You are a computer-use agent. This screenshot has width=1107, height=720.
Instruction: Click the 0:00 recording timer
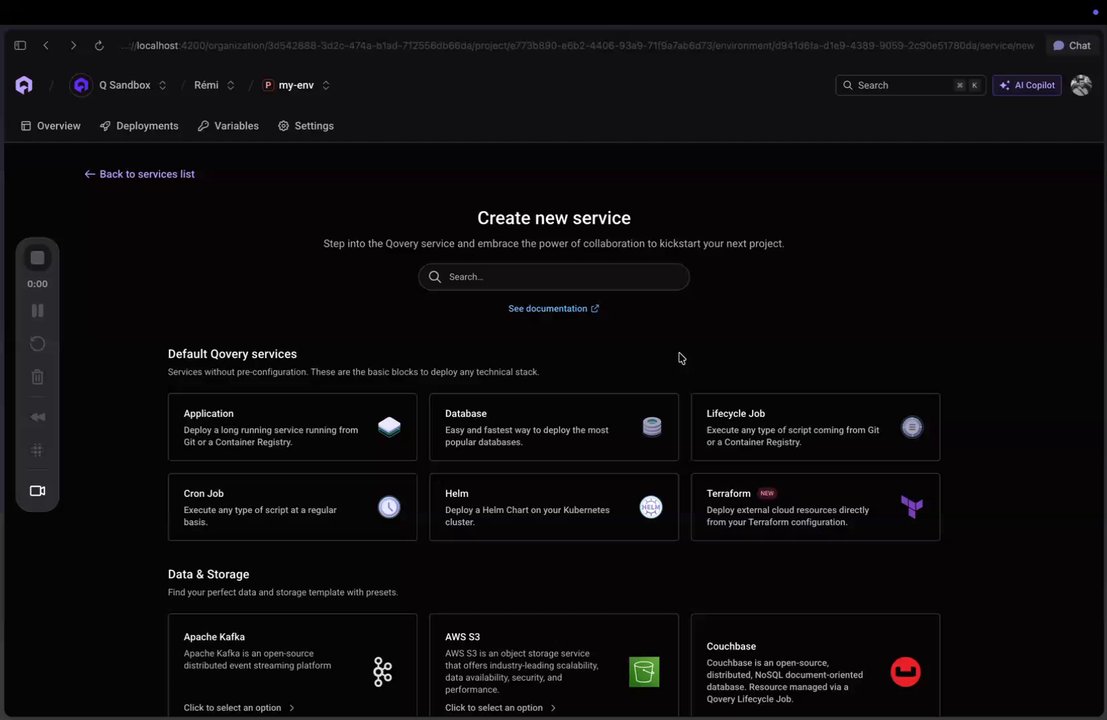[37, 284]
